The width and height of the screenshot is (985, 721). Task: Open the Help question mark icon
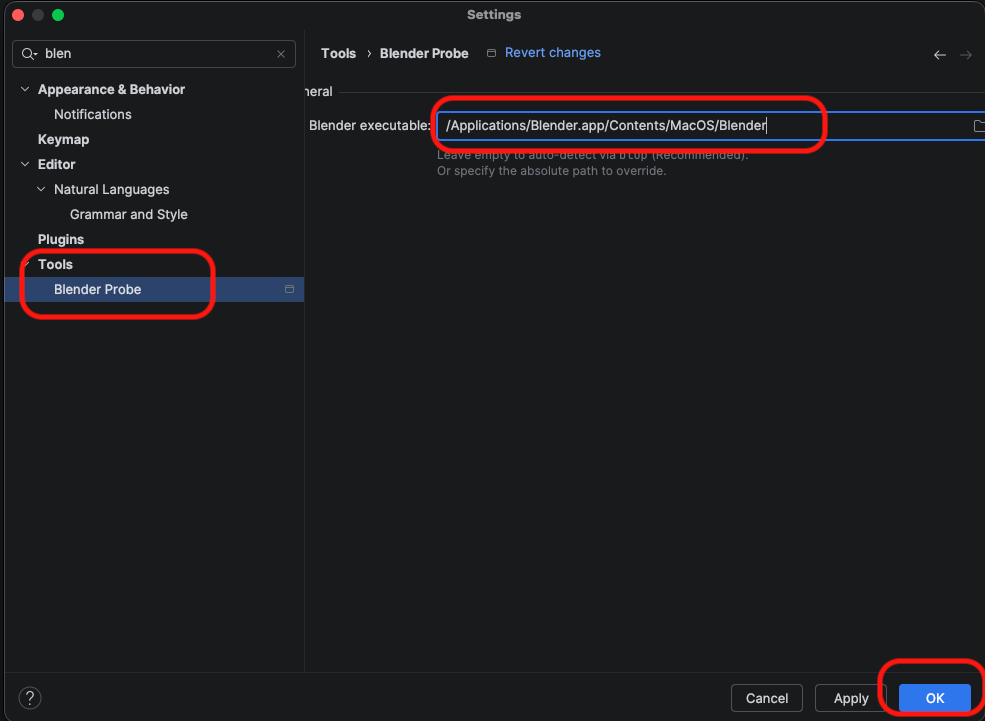tap(29, 697)
